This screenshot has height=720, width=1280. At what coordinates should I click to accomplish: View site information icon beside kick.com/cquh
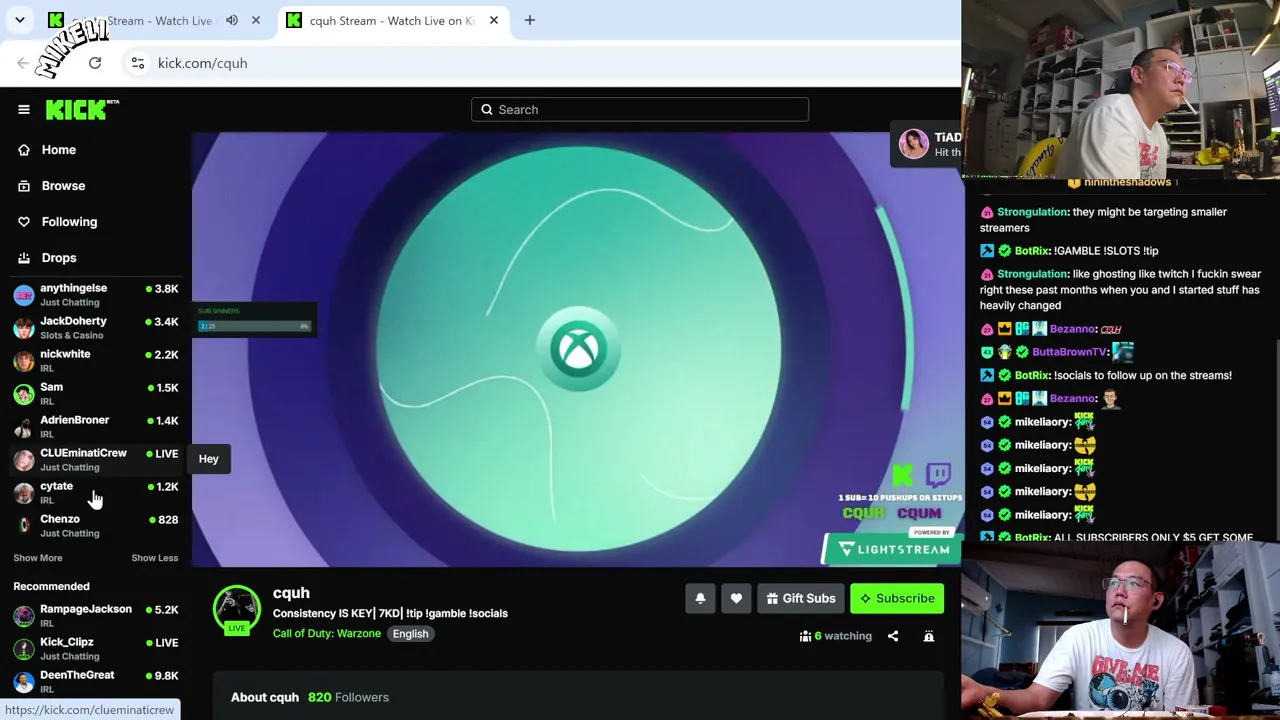coord(138,63)
